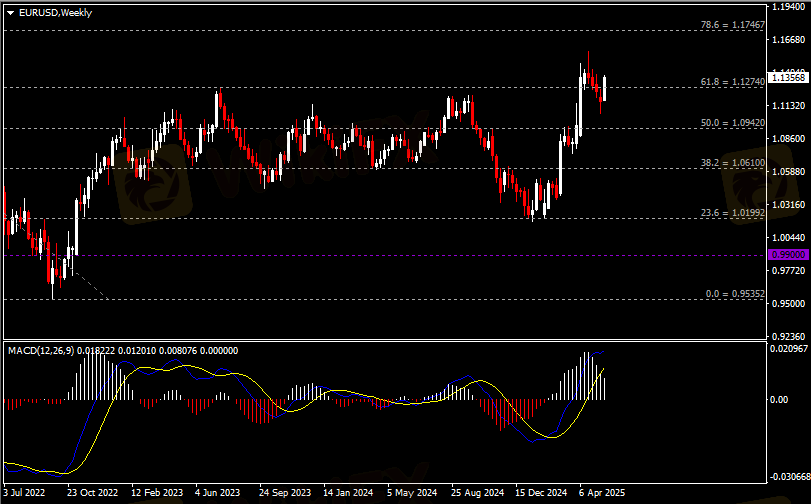Click the 4 Jun 2023 date label
Screen dimensions: 811x504
pyautogui.click(x=218, y=493)
